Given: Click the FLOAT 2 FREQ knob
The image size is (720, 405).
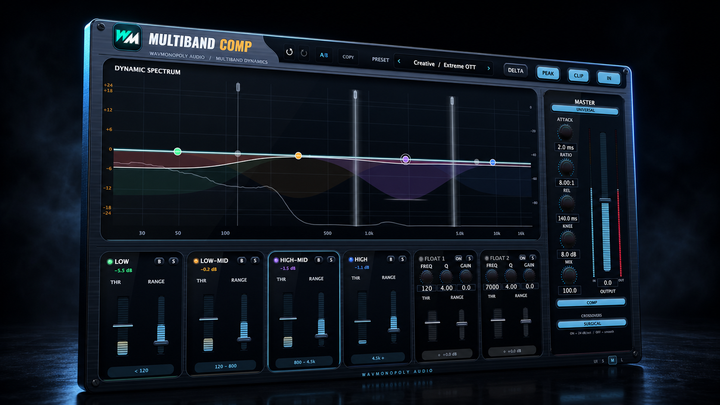Looking at the screenshot, I should tap(492, 276).
